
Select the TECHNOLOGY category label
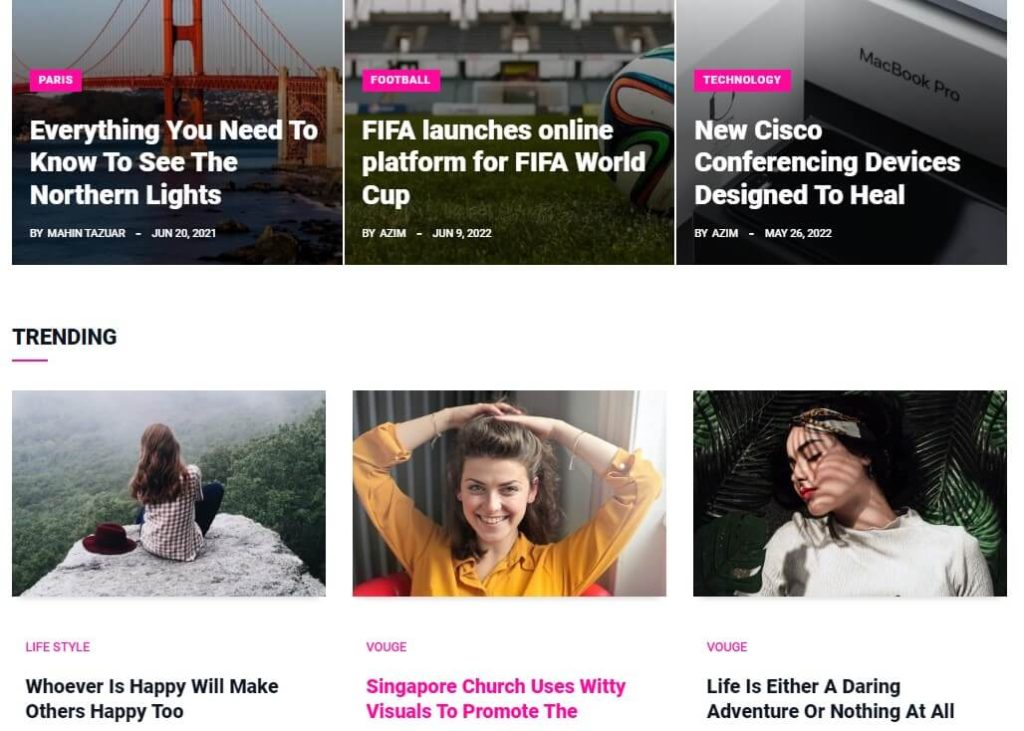[x=742, y=80]
